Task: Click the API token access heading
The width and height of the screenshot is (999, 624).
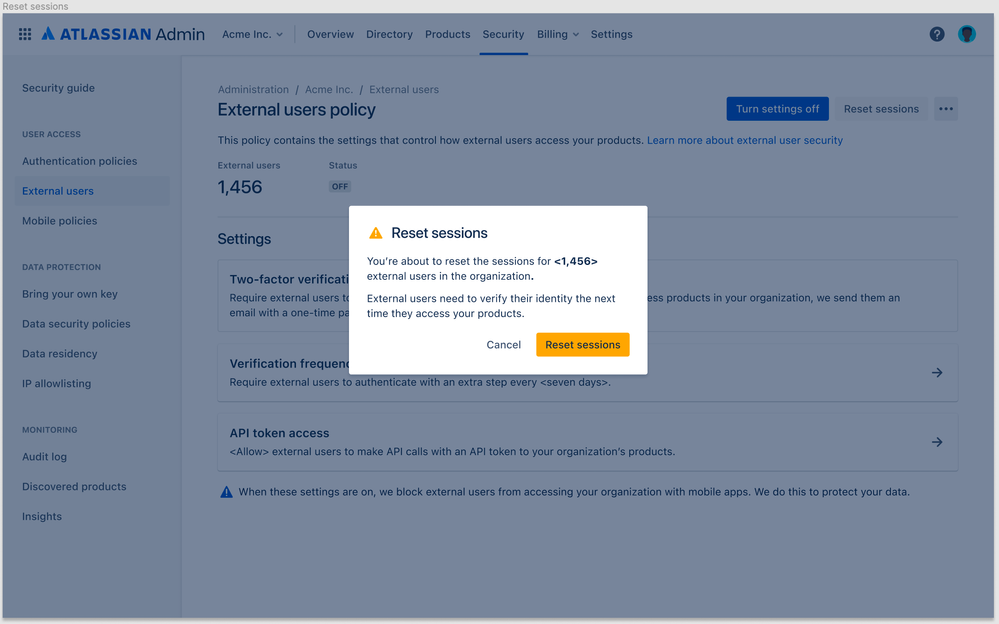Action: 279,433
